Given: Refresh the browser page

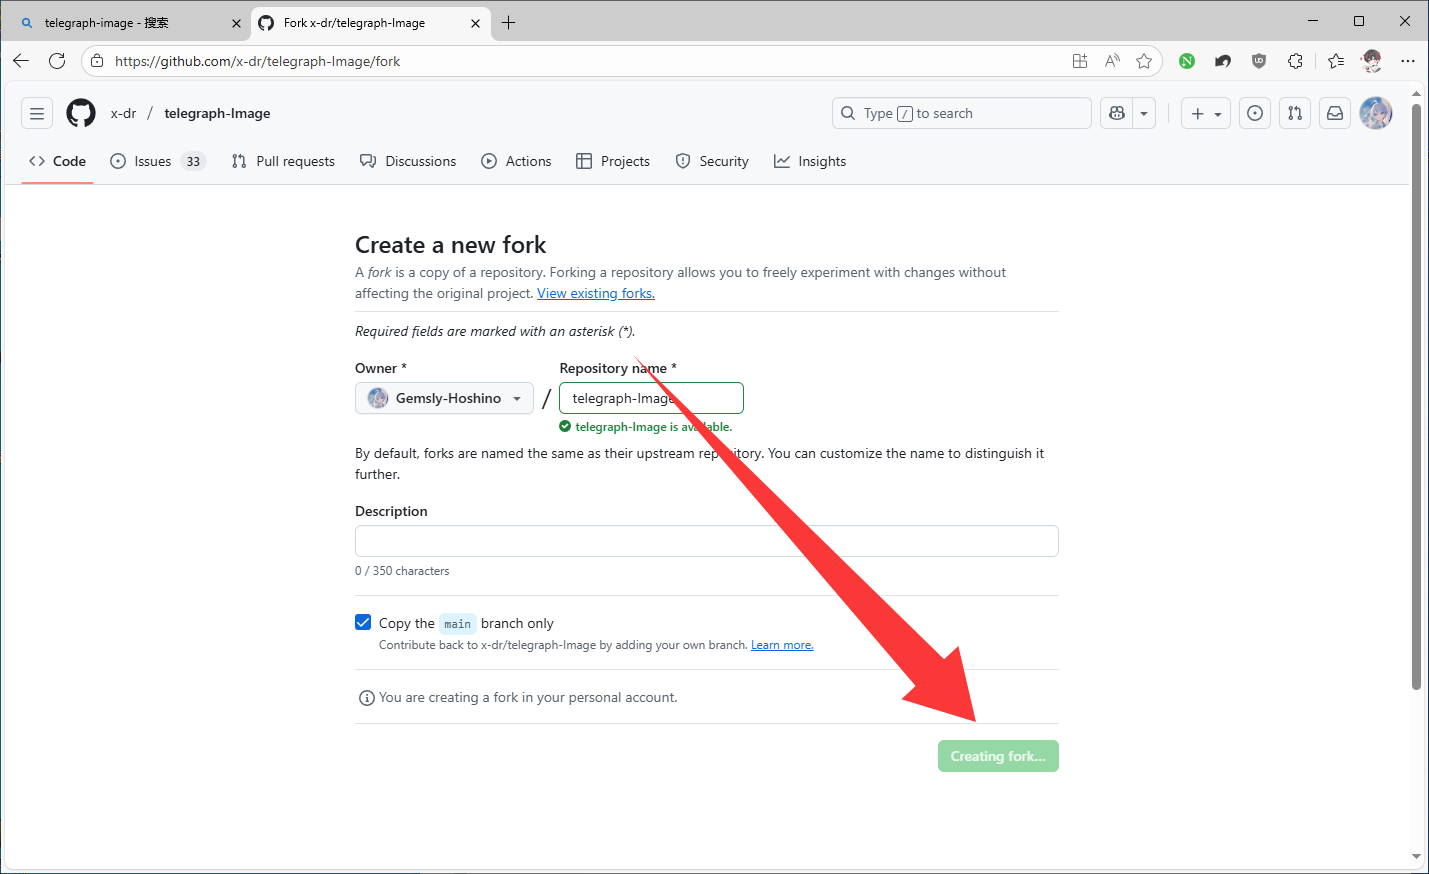Looking at the screenshot, I should (x=57, y=61).
